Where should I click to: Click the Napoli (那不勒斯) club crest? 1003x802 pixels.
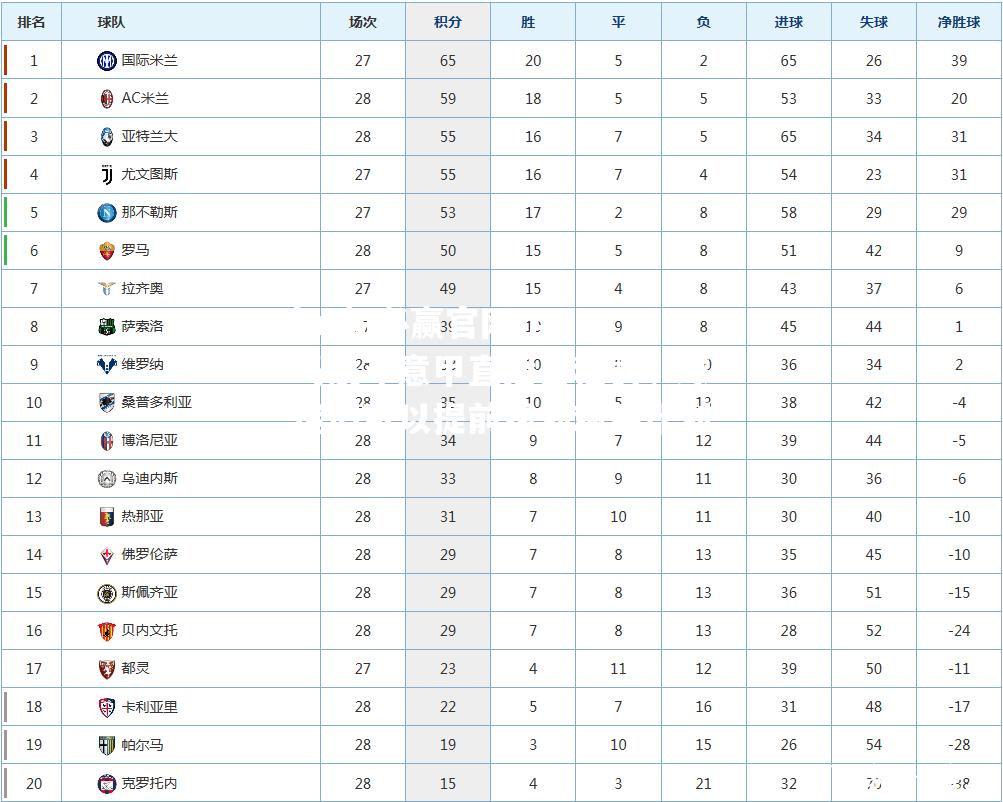point(107,212)
